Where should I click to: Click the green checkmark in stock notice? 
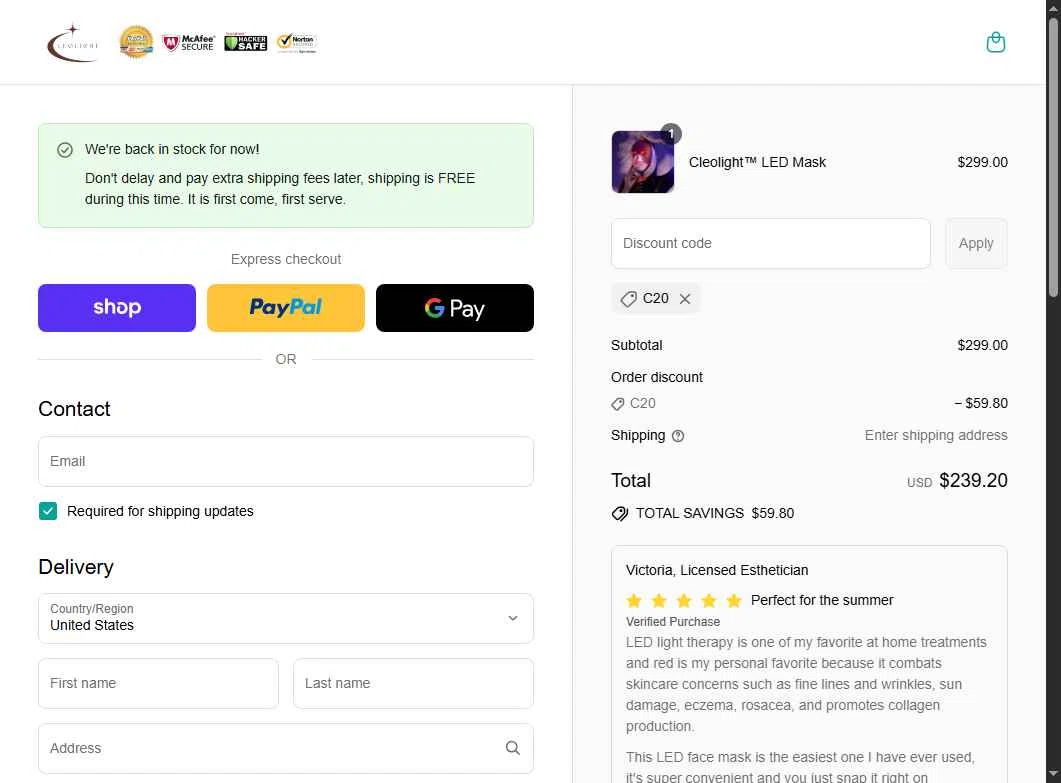click(64, 150)
